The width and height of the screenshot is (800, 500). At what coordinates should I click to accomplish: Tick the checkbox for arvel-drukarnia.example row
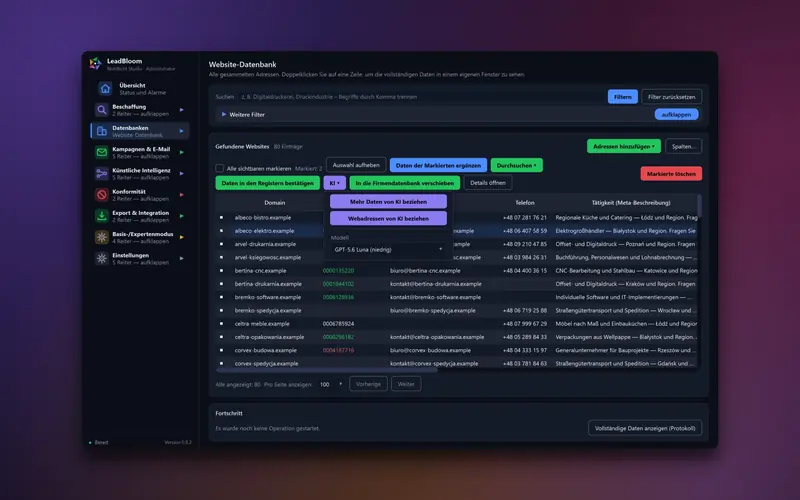pyautogui.click(x=221, y=244)
